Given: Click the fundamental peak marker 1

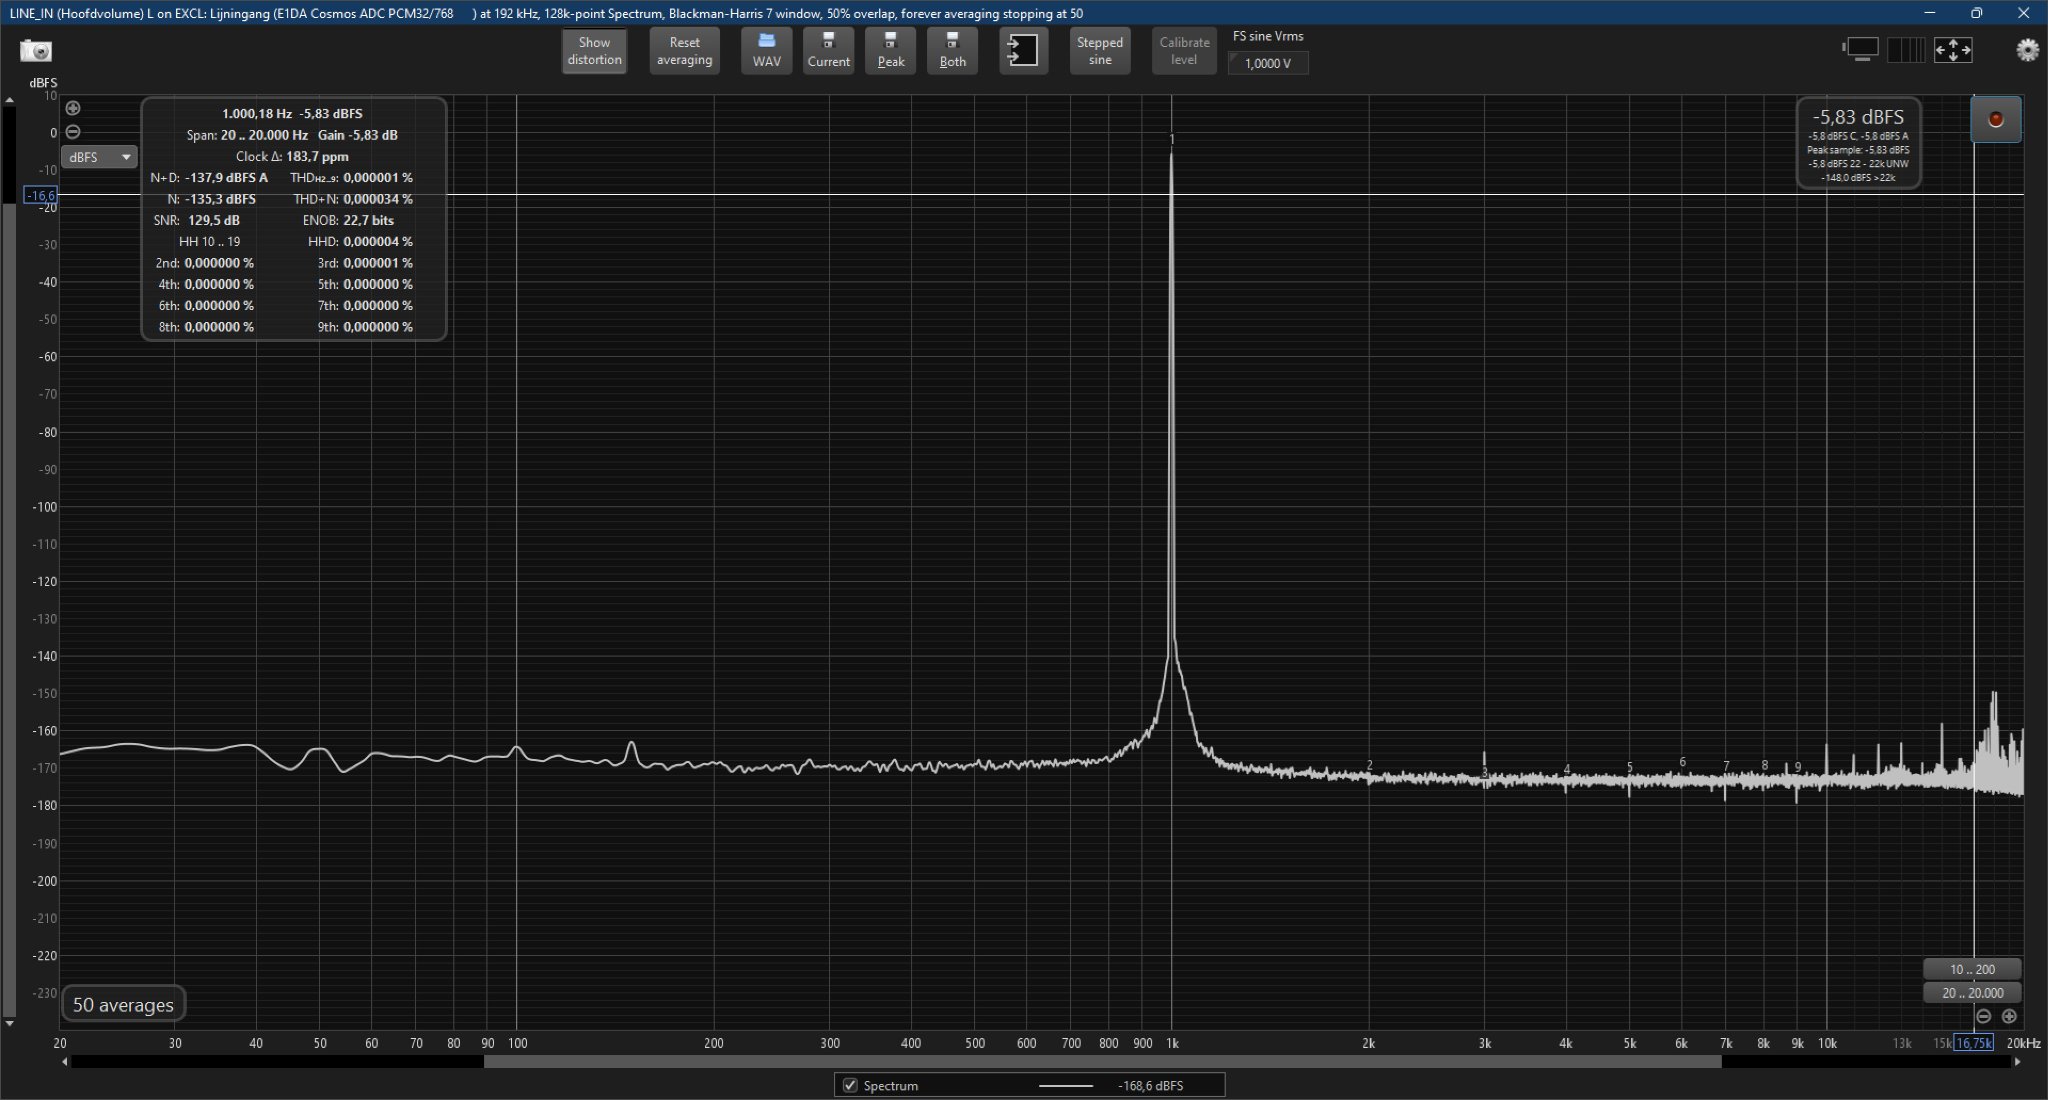Looking at the screenshot, I should [1172, 140].
